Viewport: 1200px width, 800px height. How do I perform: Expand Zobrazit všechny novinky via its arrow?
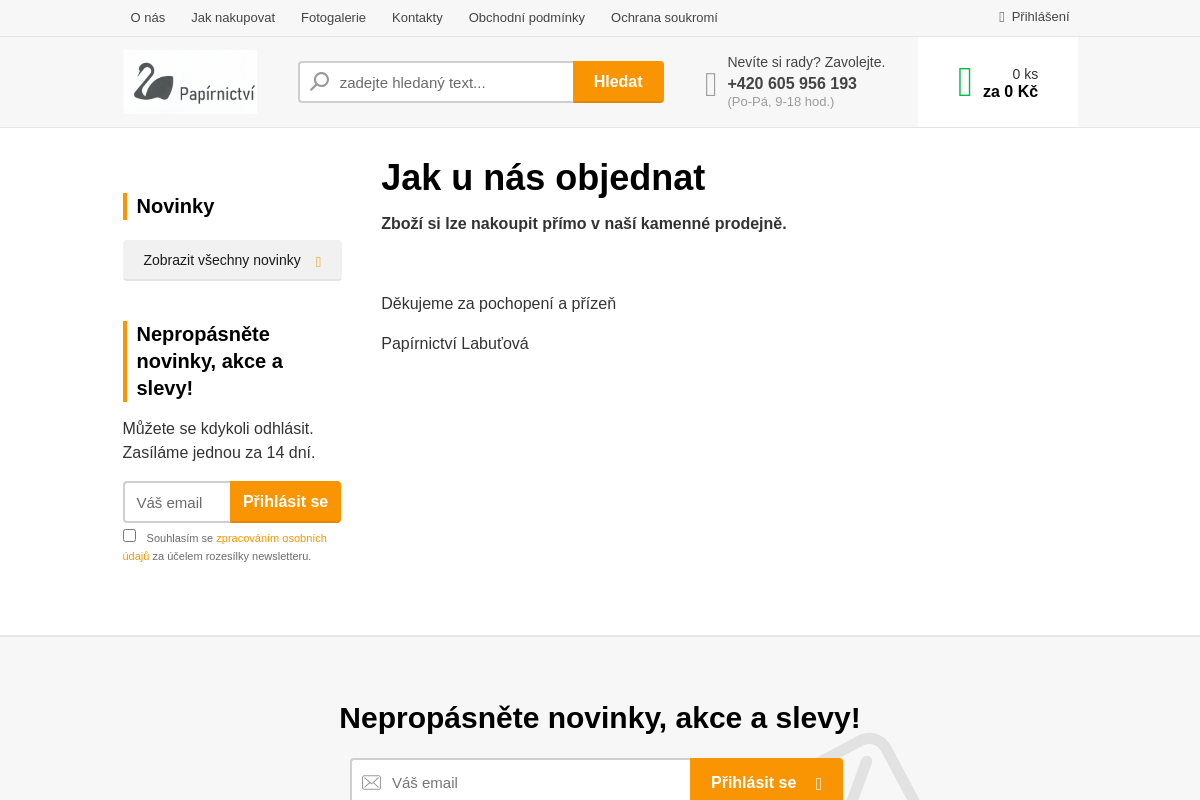point(317,260)
